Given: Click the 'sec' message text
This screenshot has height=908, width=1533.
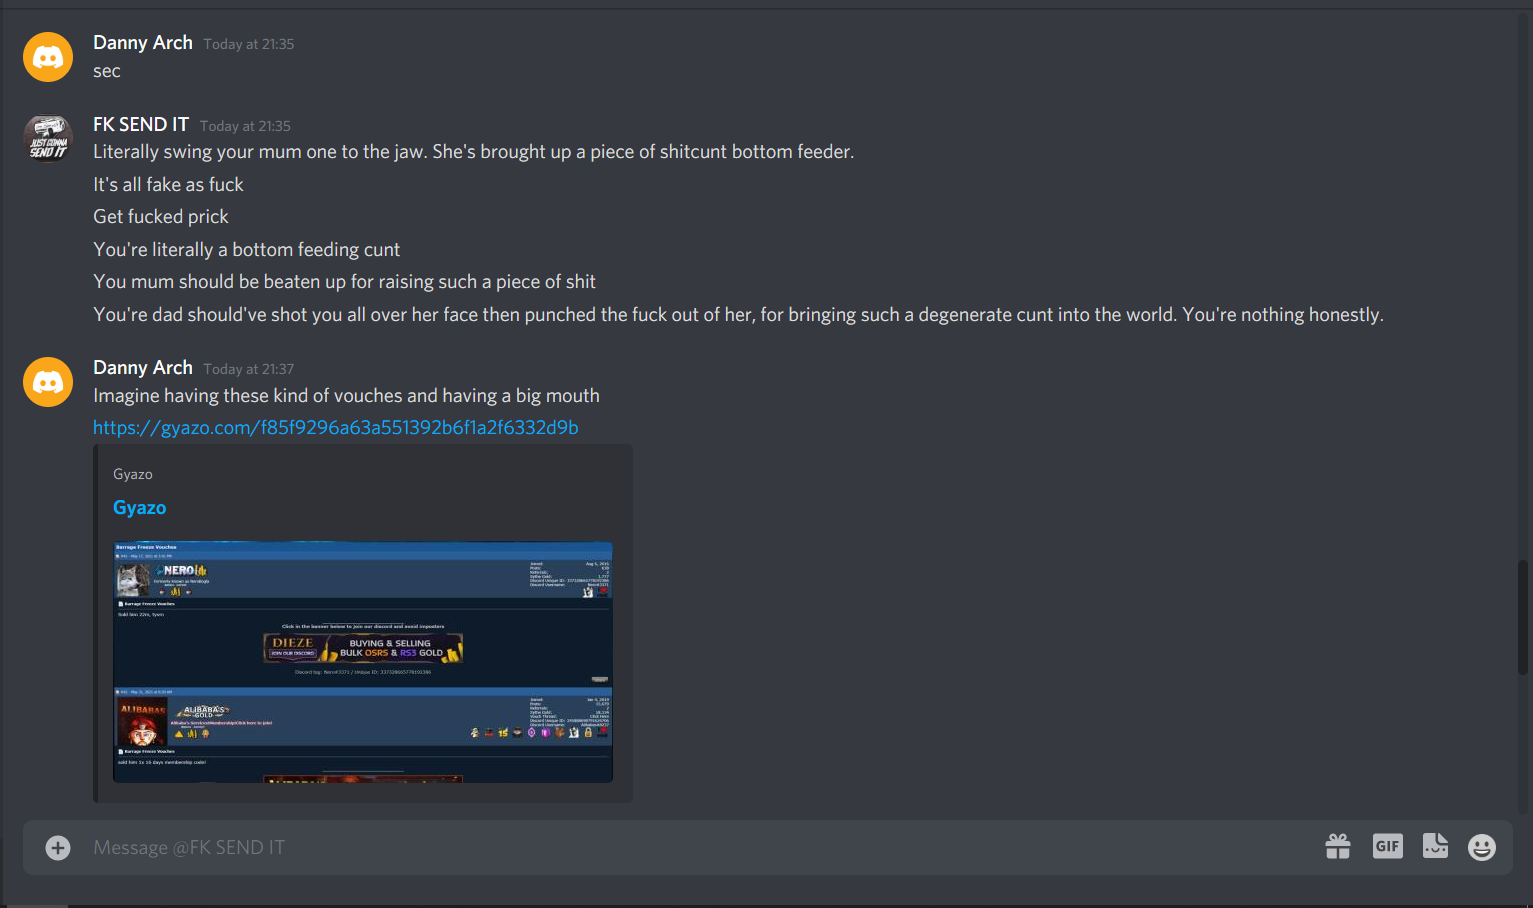Looking at the screenshot, I should (107, 71).
